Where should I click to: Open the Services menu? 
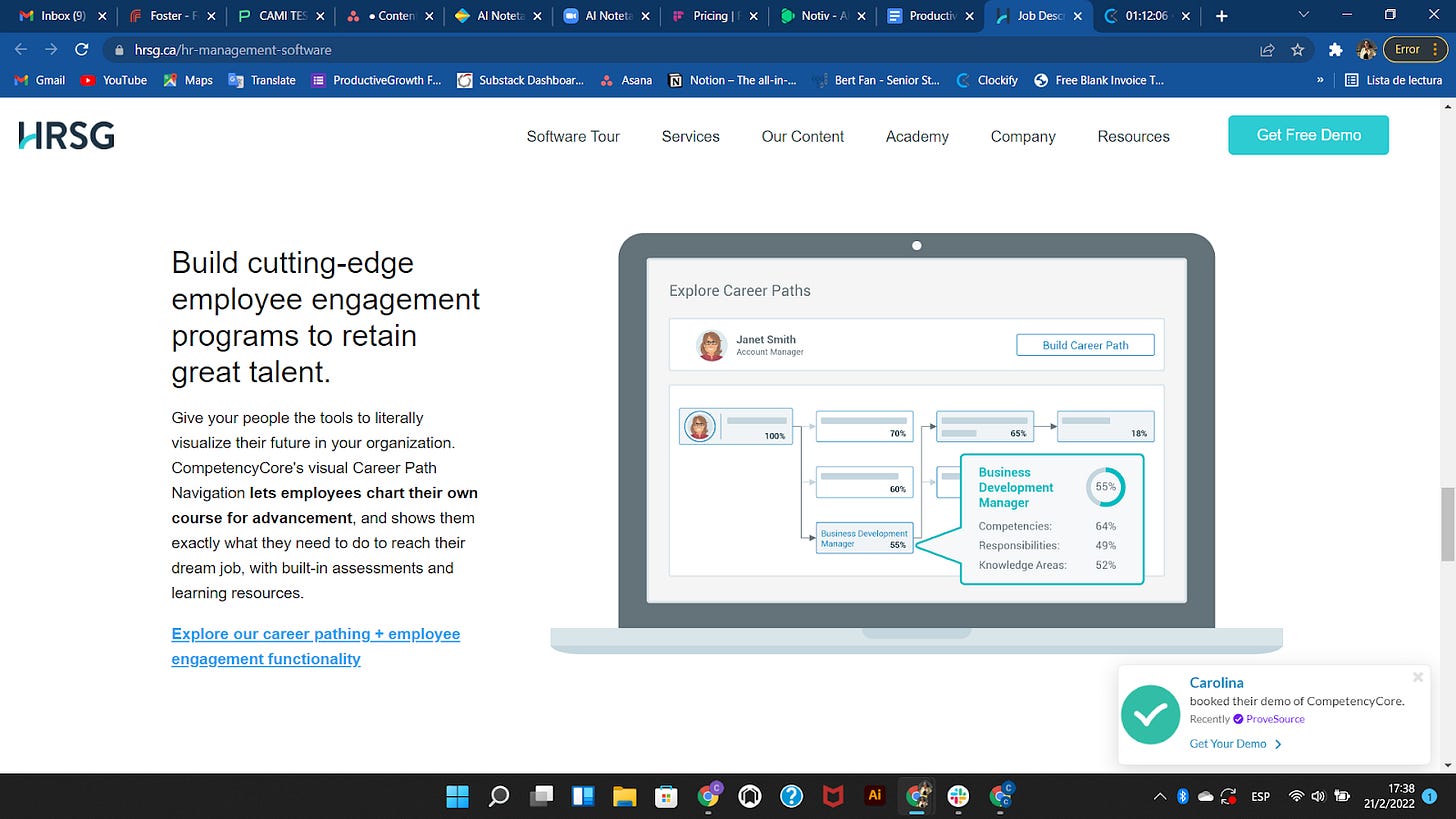(690, 136)
